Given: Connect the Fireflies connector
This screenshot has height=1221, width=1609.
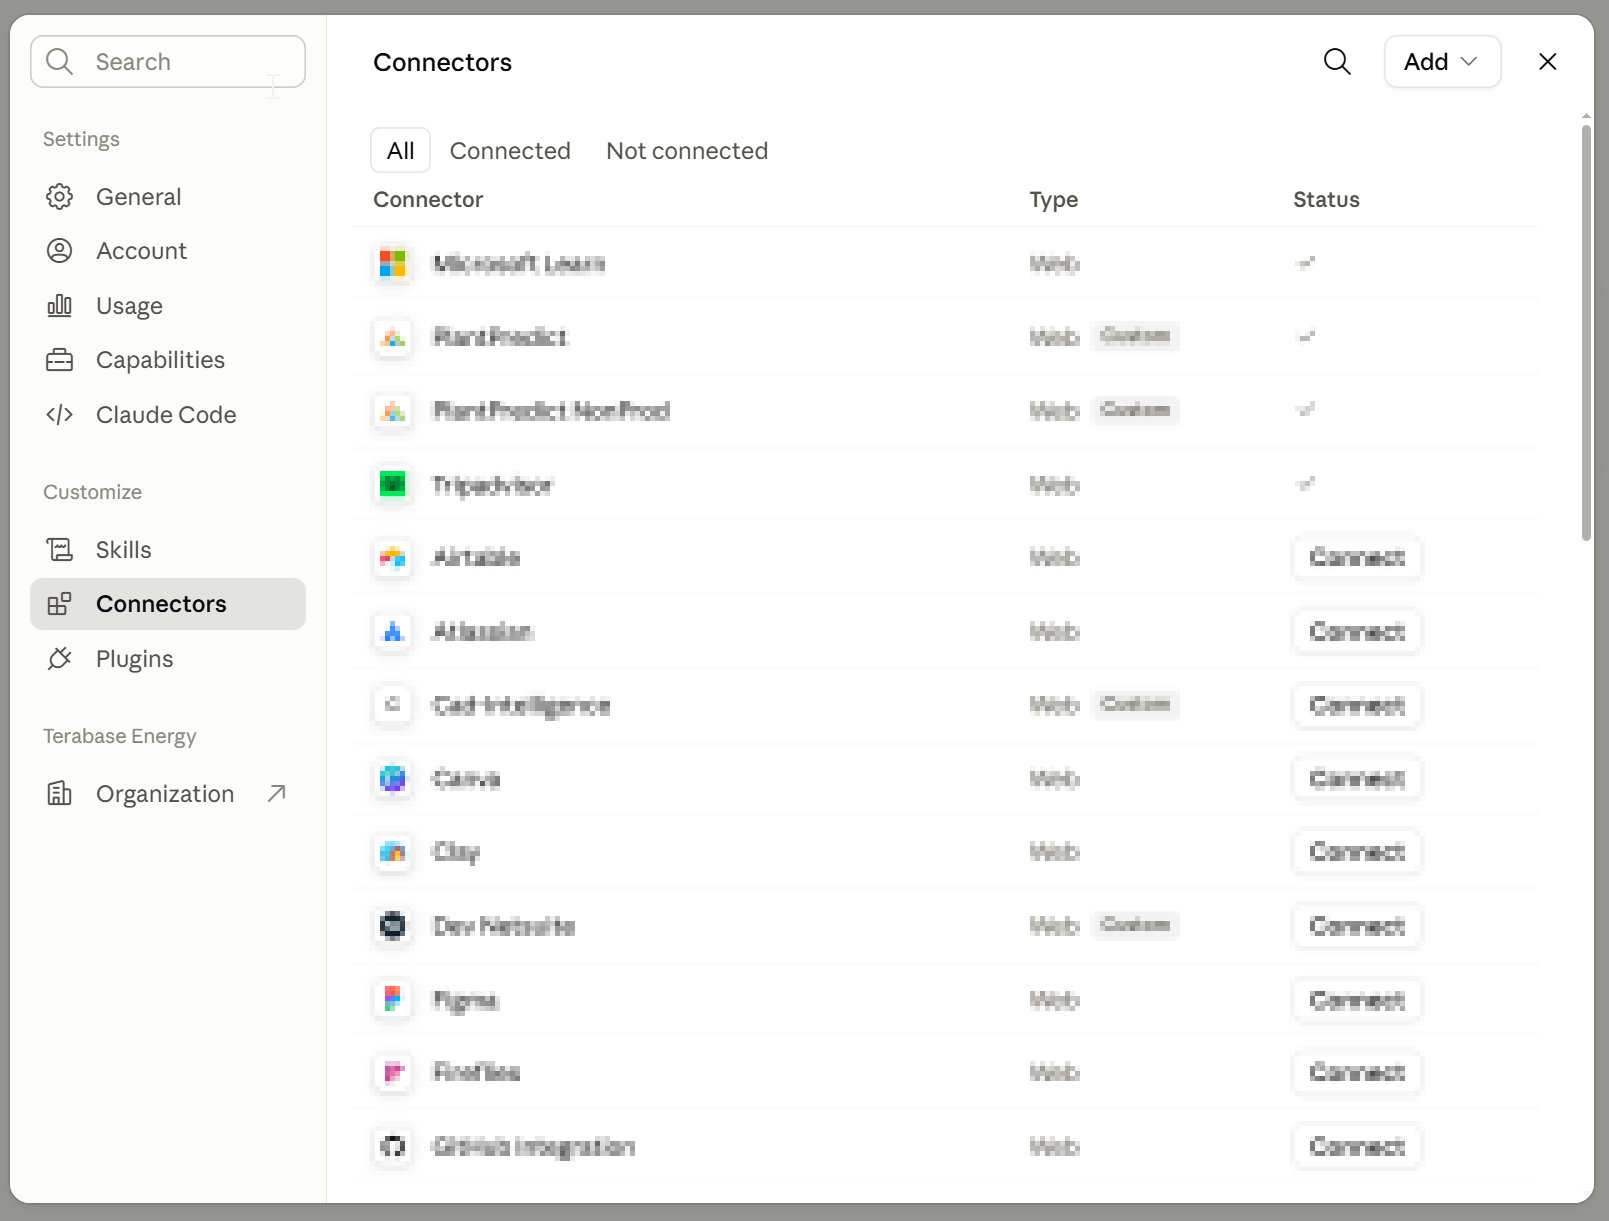Looking at the screenshot, I should (1357, 1073).
